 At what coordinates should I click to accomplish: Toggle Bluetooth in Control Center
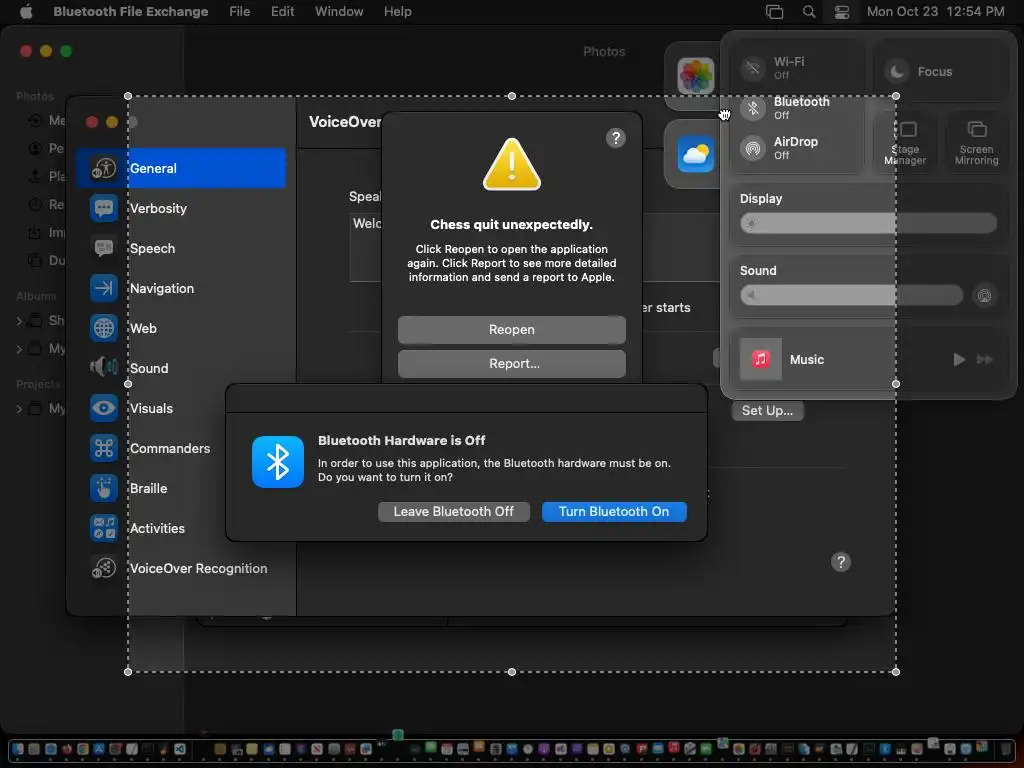[x=753, y=108]
